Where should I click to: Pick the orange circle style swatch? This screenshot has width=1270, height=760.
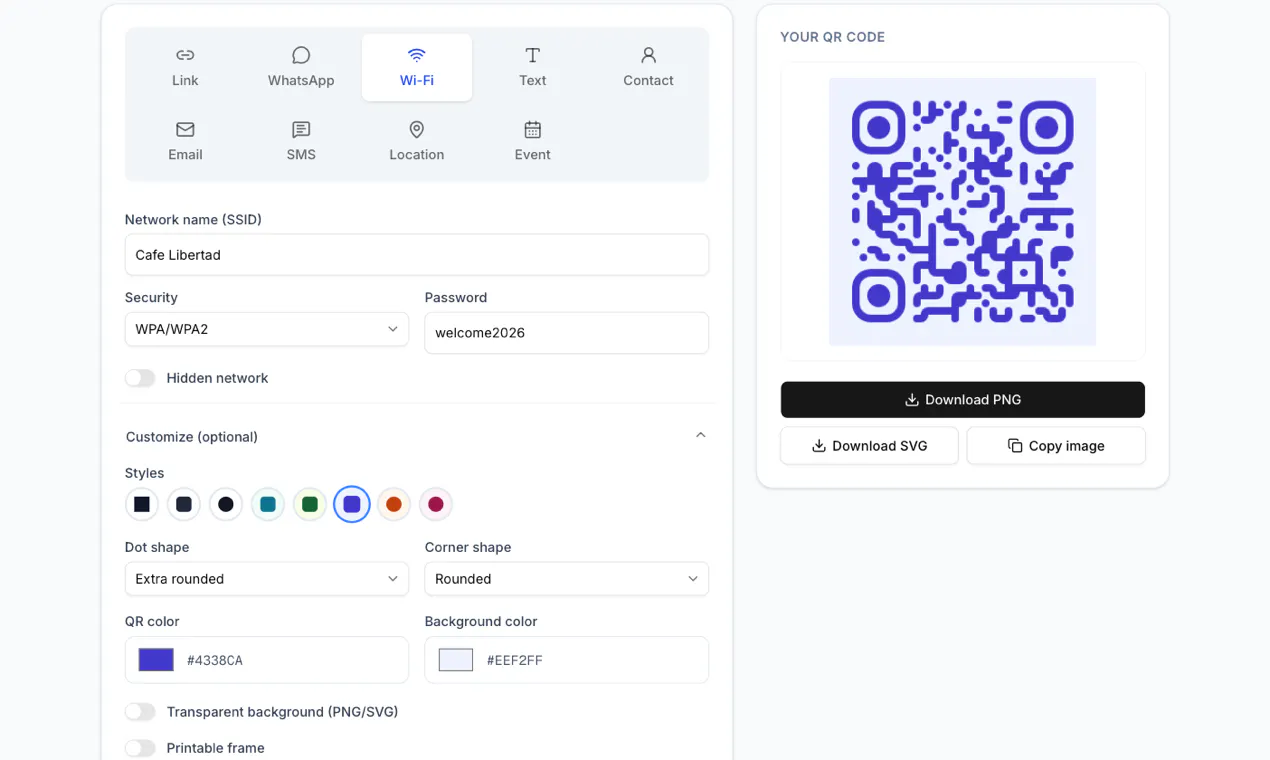(x=394, y=504)
